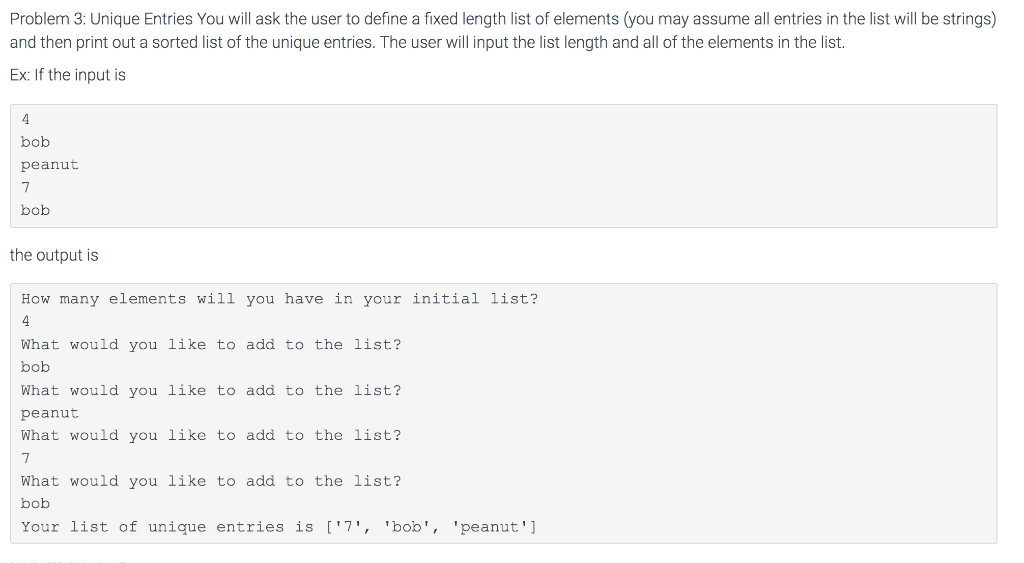This screenshot has height=563, width=1024.
Task: Click 'peanut' inside the final bracketed list
Action: (x=490, y=527)
